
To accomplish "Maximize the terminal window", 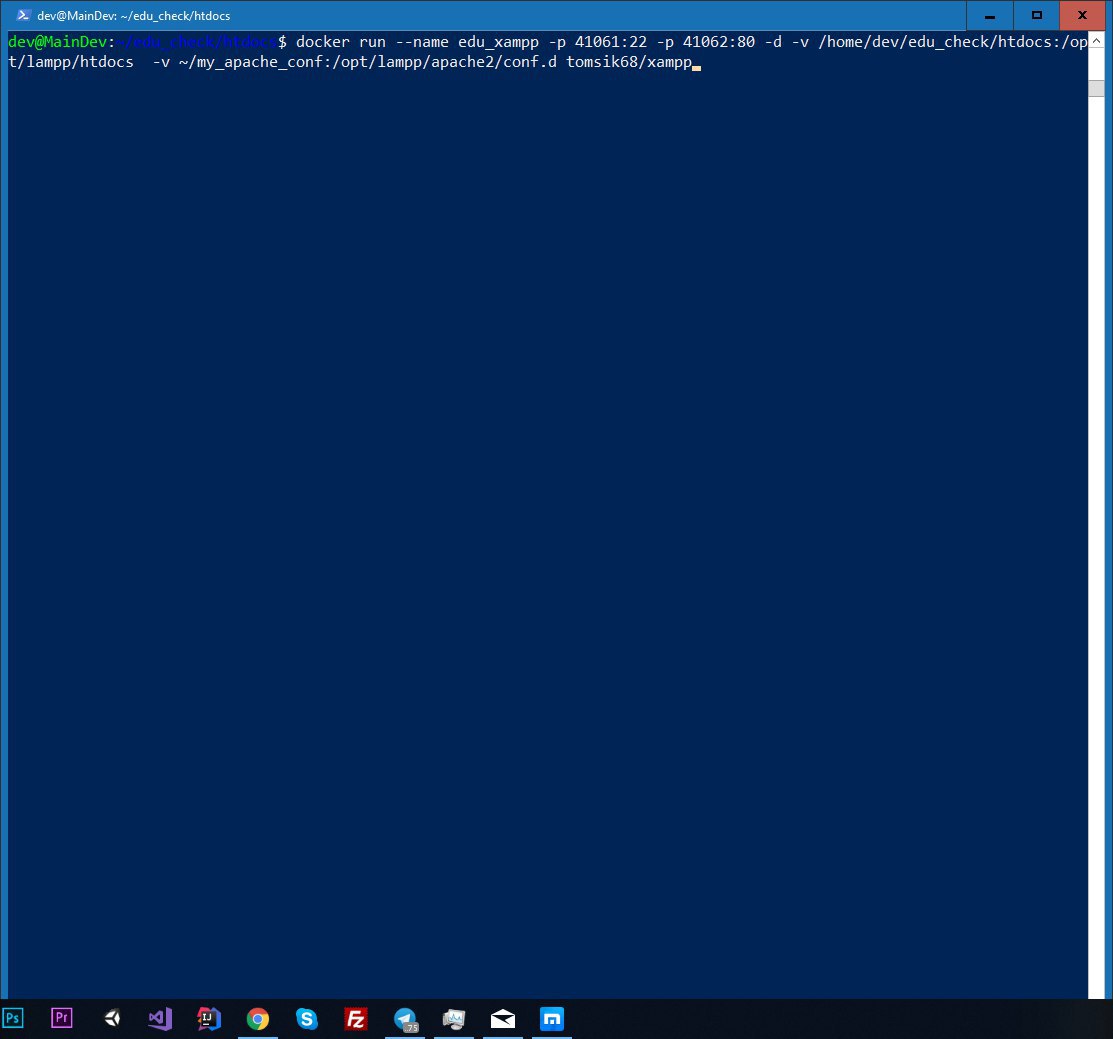I will [x=1036, y=15].
